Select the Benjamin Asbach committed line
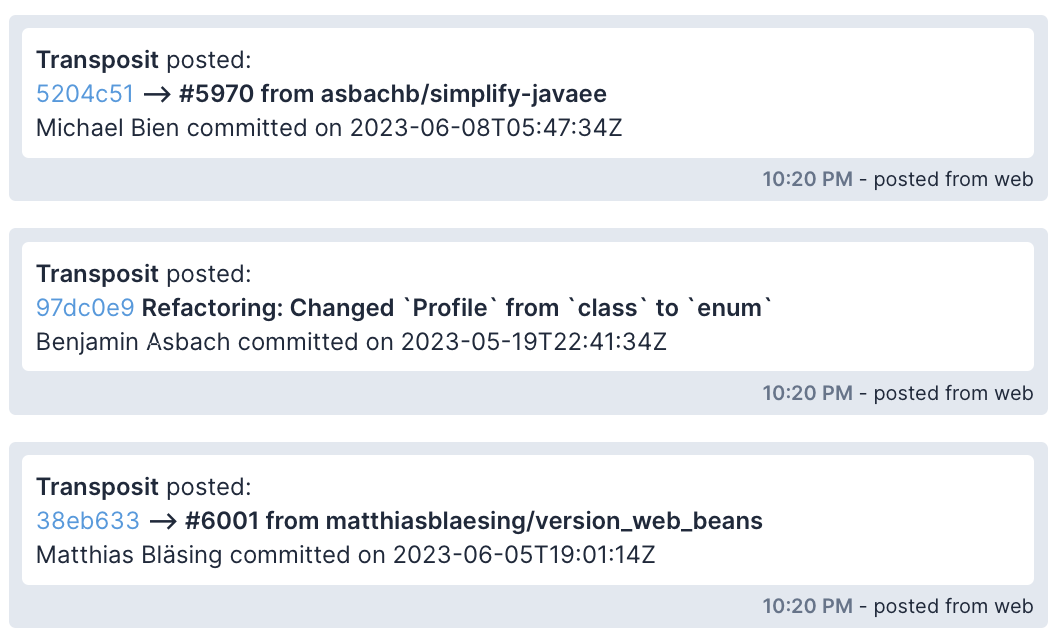 tap(351, 342)
